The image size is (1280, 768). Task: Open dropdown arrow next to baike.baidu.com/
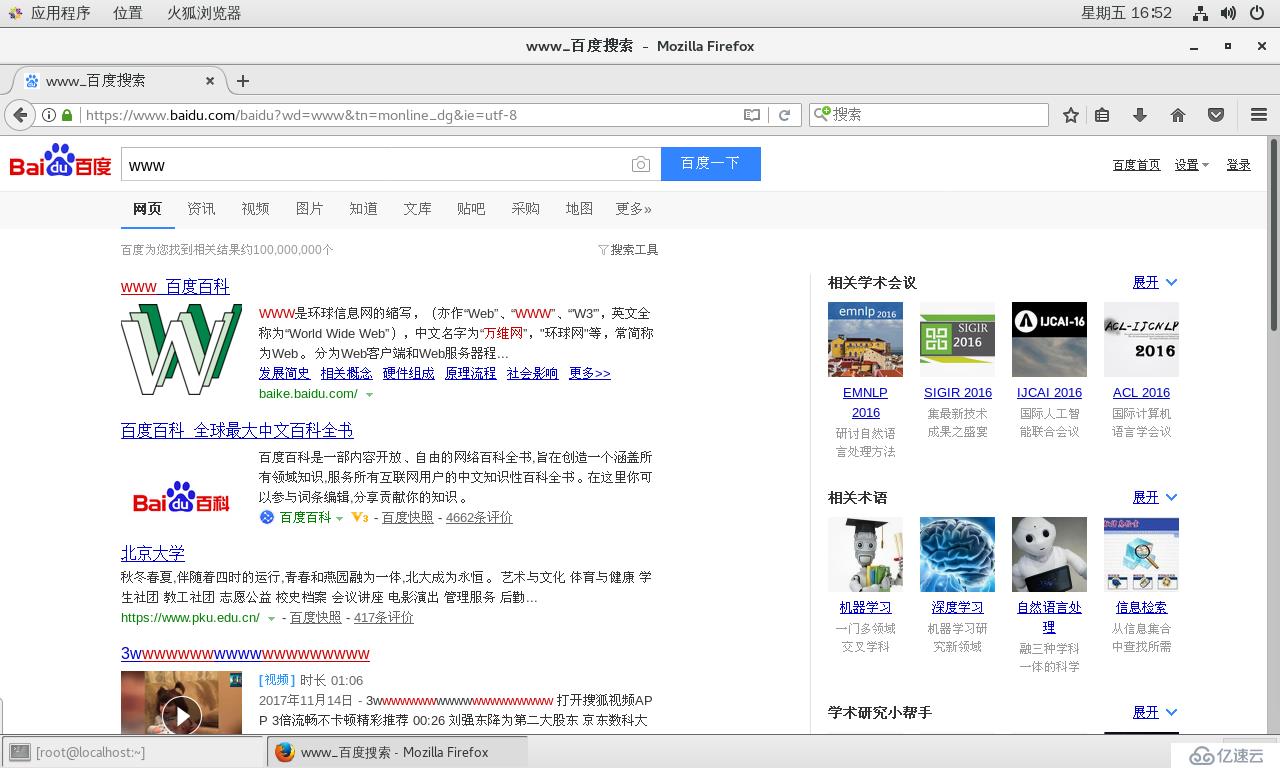(369, 395)
